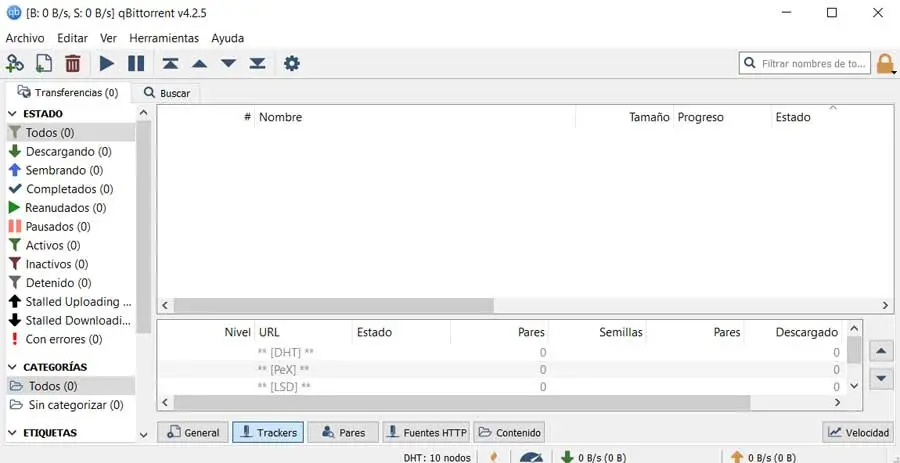Switch to the Transferencias tab

click(68, 92)
